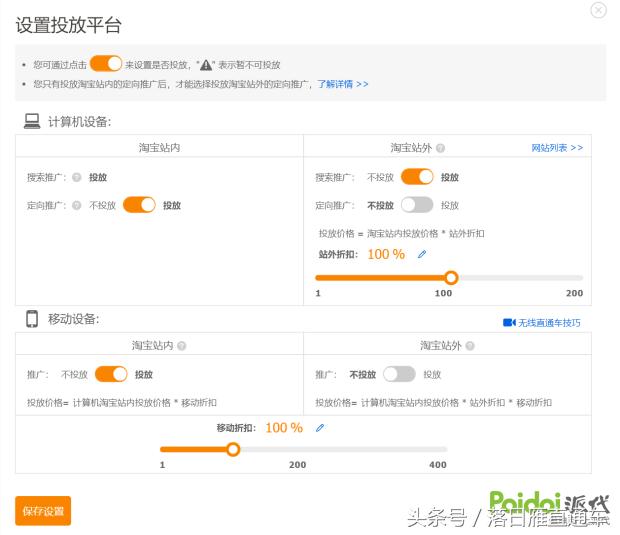Click pencil icon to edit 移动折扣

point(320,428)
